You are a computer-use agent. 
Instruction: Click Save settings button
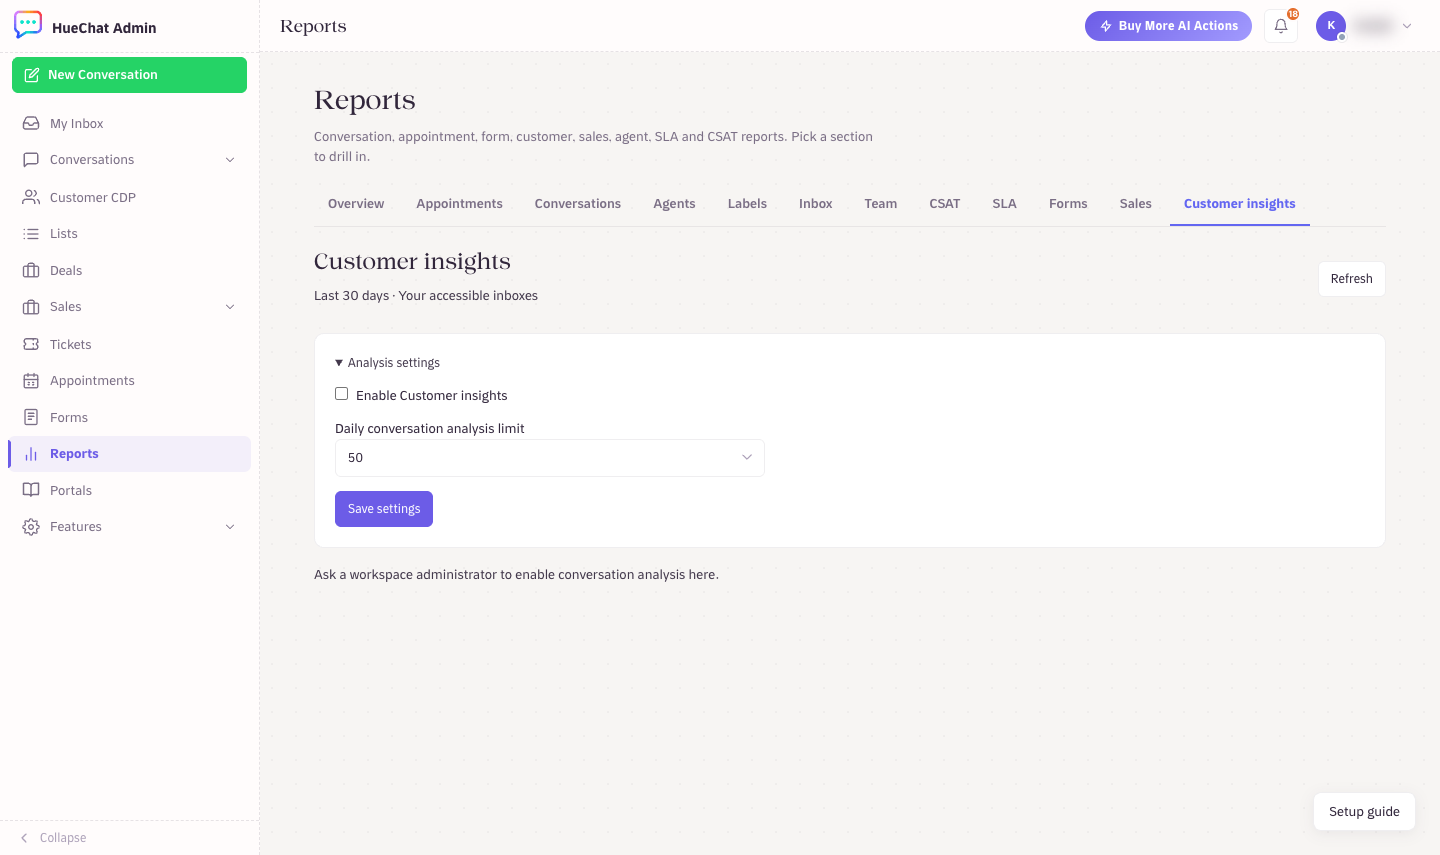click(x=384, y=509)
